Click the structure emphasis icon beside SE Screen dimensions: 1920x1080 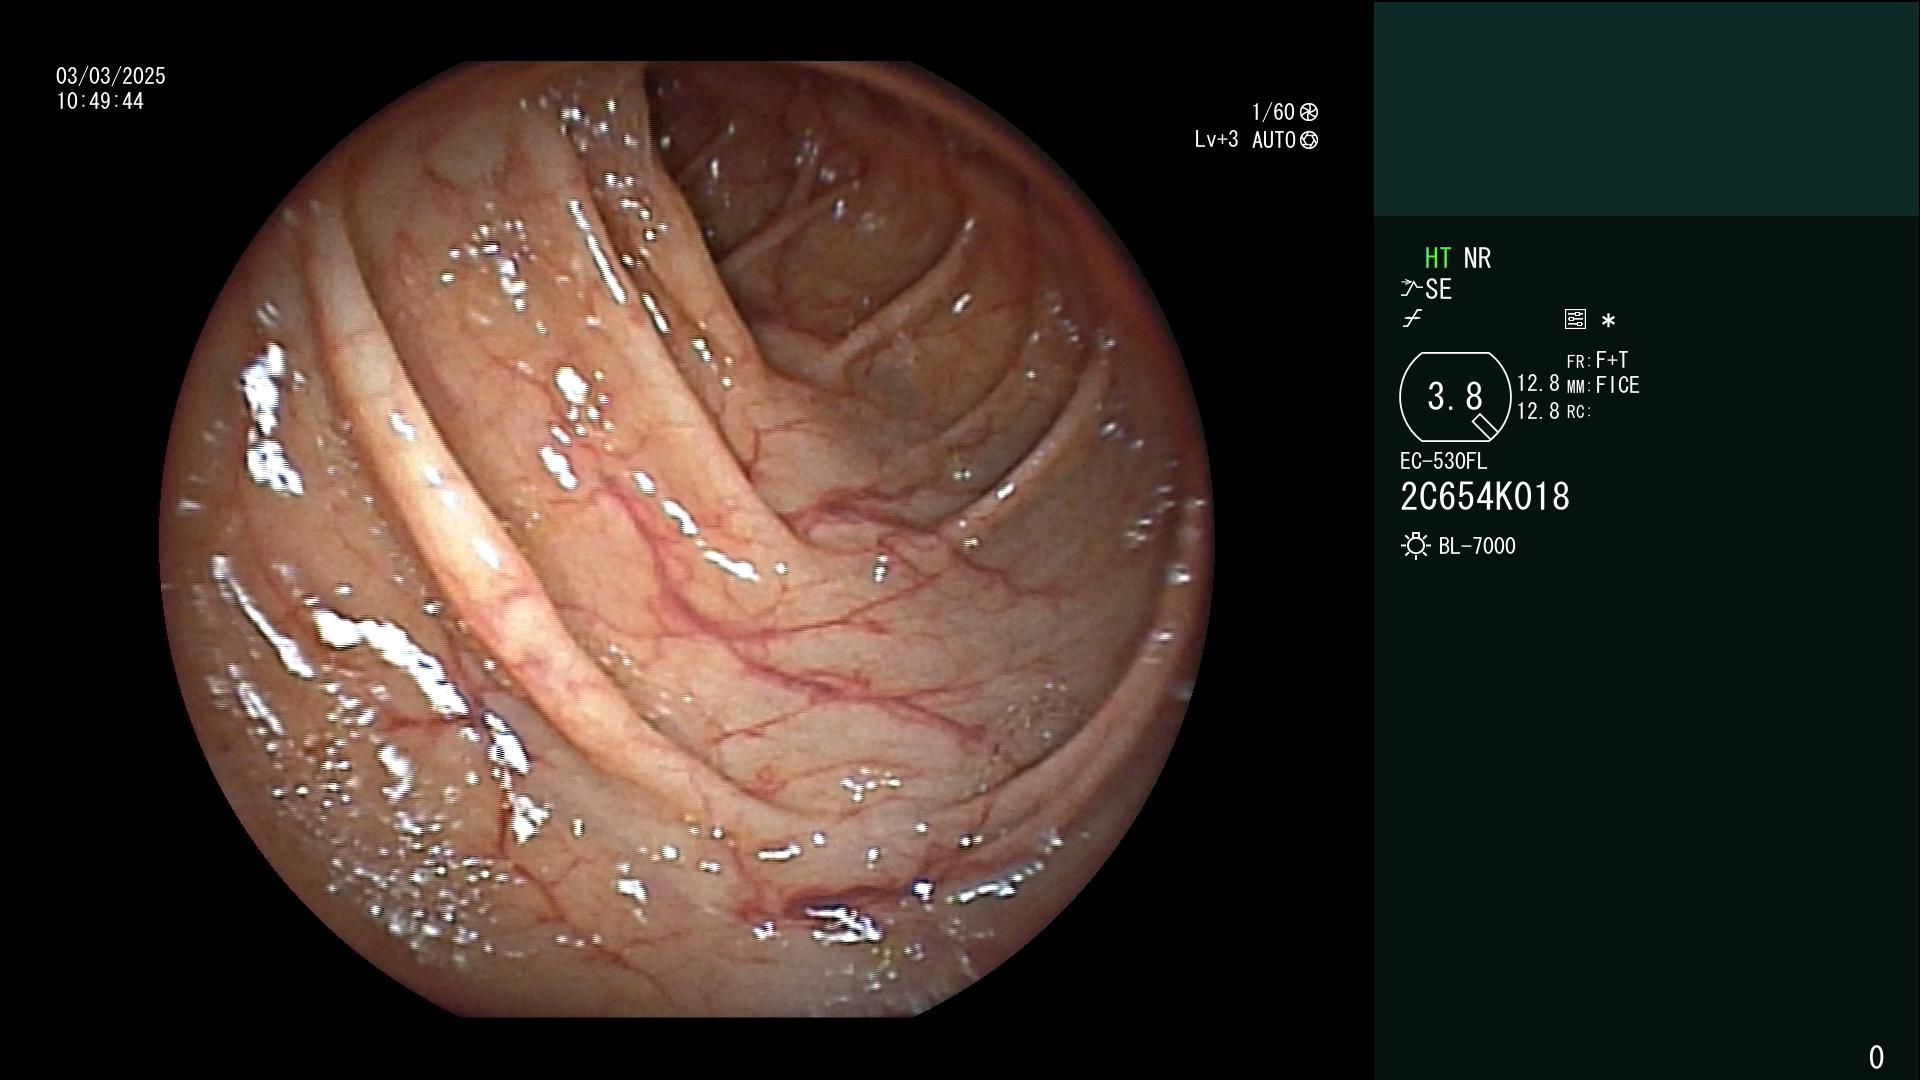1411,289
